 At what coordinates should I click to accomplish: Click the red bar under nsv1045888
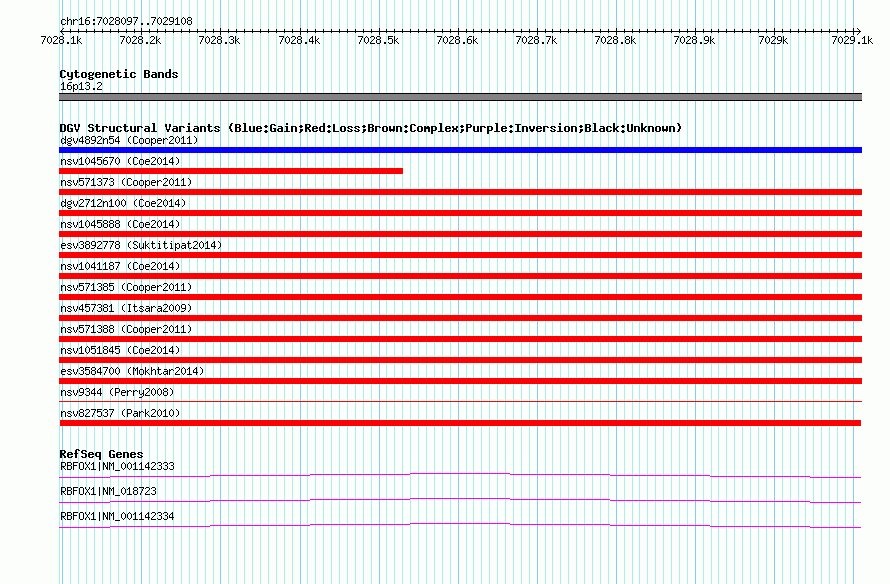[460, 234]
